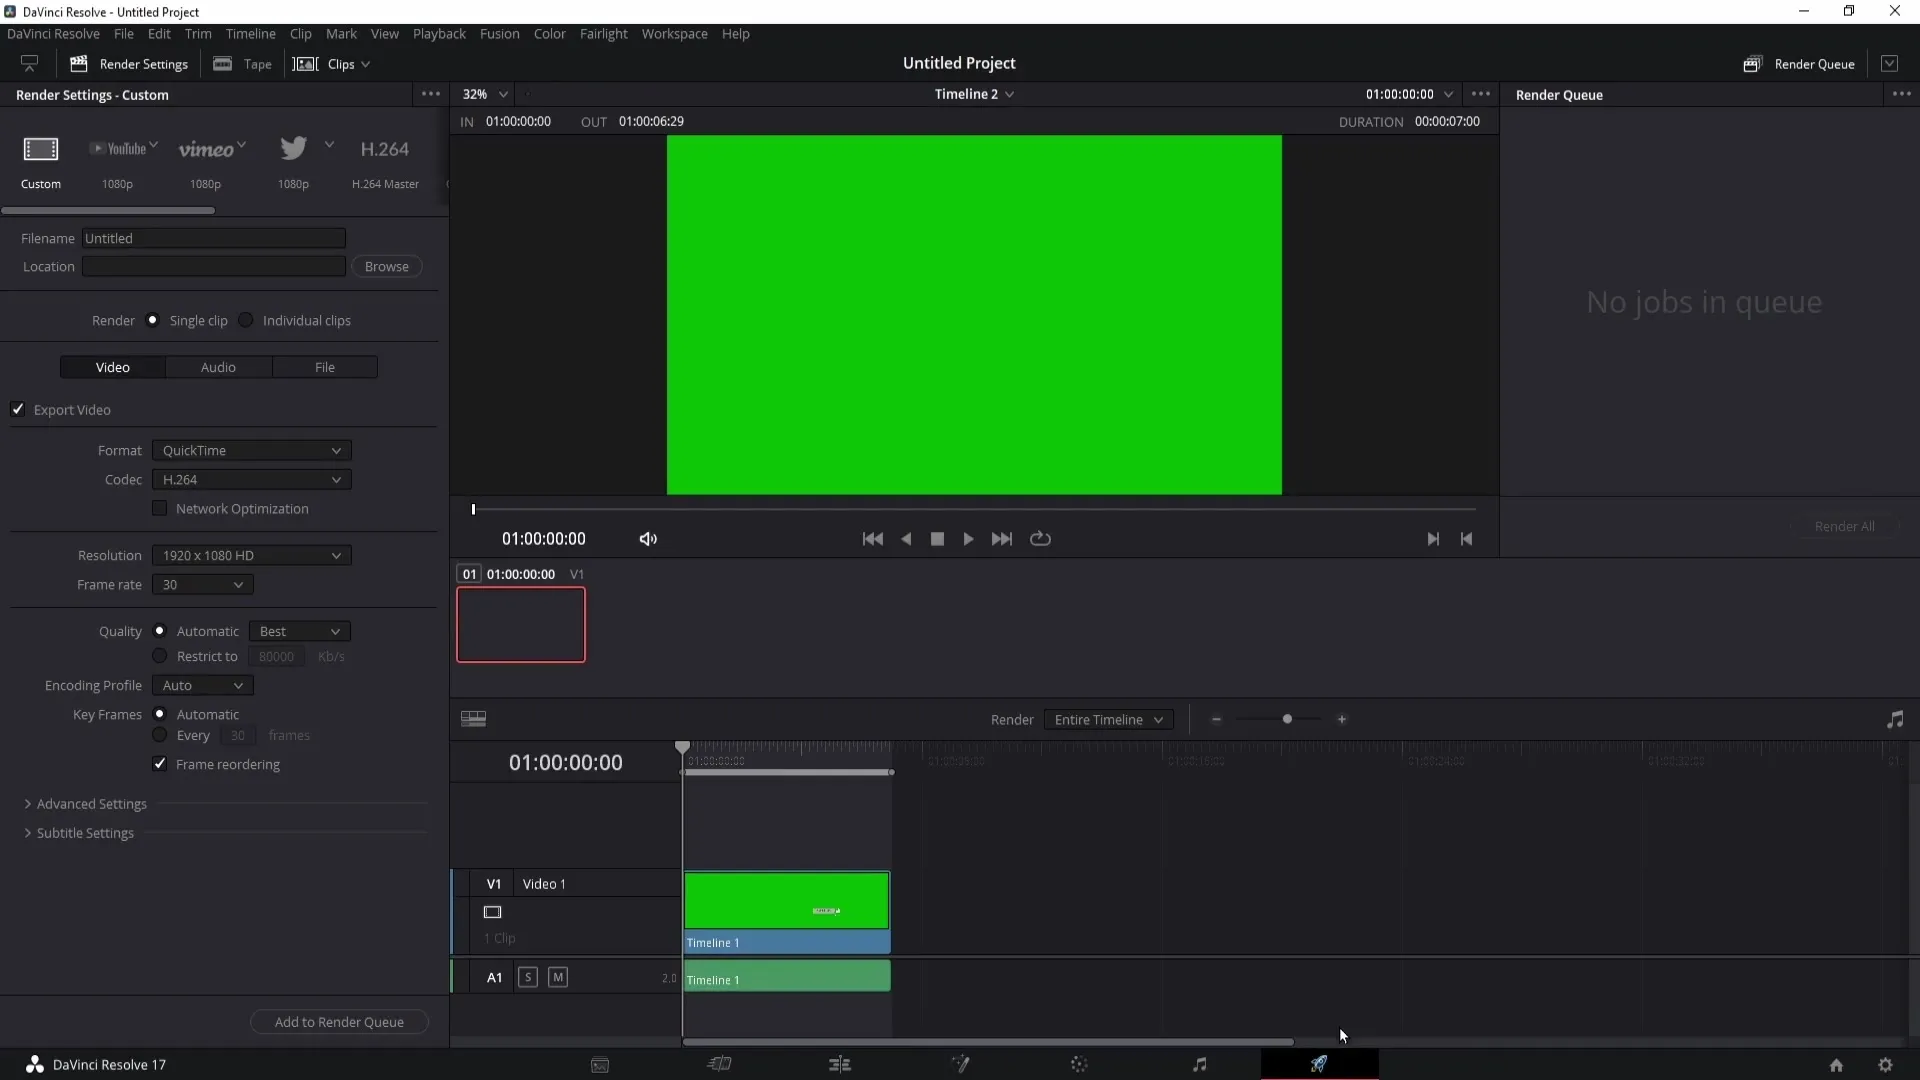The width and height of the screenshot is (1920, 1080).
Task: Click the Fusion page icon in taskbar
Action: pyautogui.click(x=960, y=1064)
